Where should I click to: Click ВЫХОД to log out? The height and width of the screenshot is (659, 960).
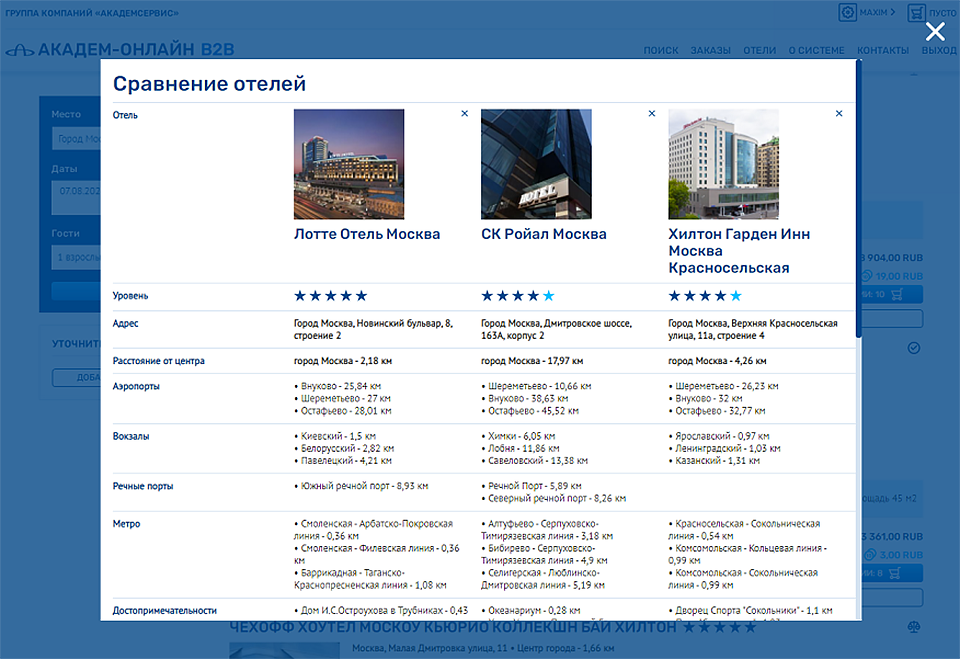pyautogui.click(x=939, y=50)
